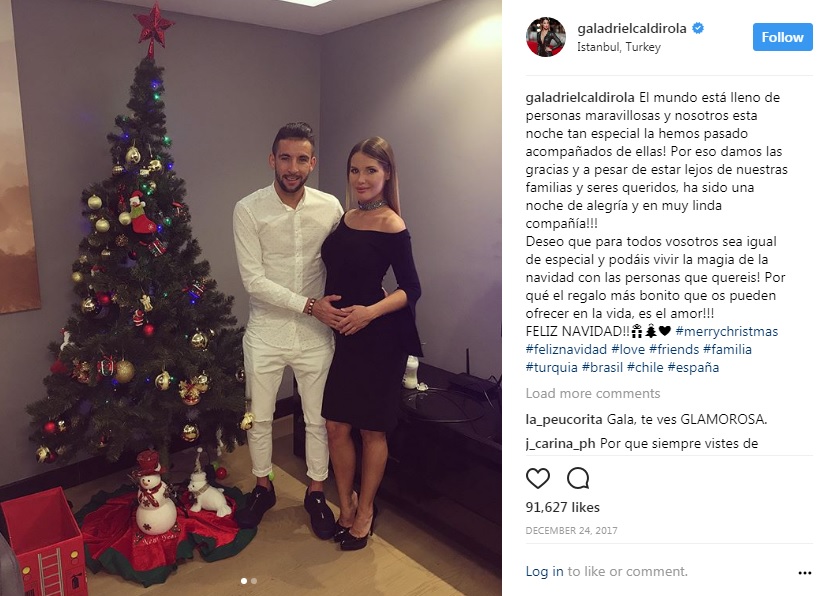
Task: Open the #feliznavidad hashtag
Action: [566, 349]
